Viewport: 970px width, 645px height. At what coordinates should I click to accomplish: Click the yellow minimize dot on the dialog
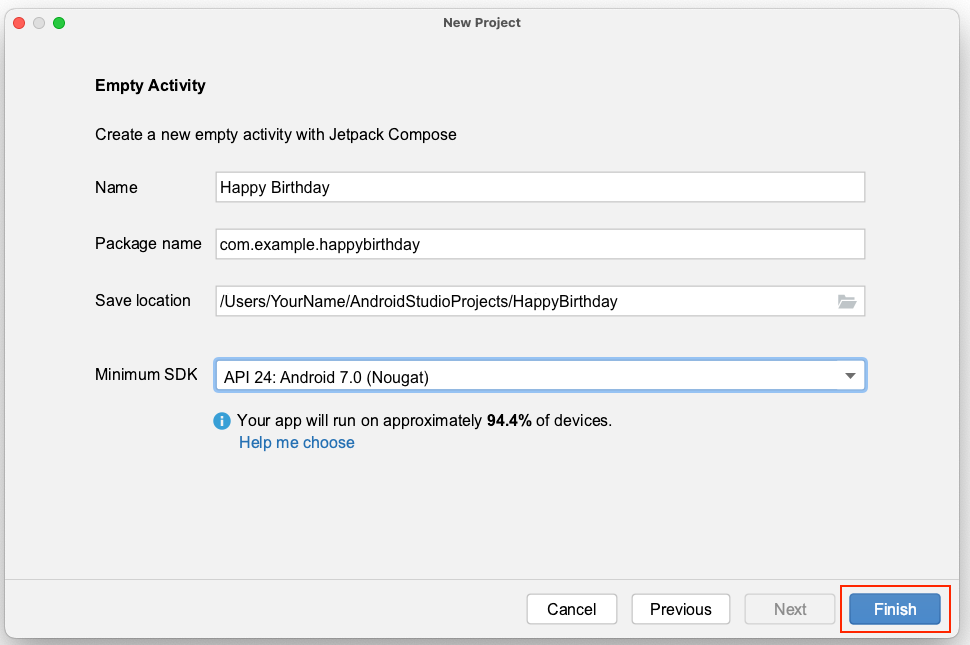click(38, 21)
